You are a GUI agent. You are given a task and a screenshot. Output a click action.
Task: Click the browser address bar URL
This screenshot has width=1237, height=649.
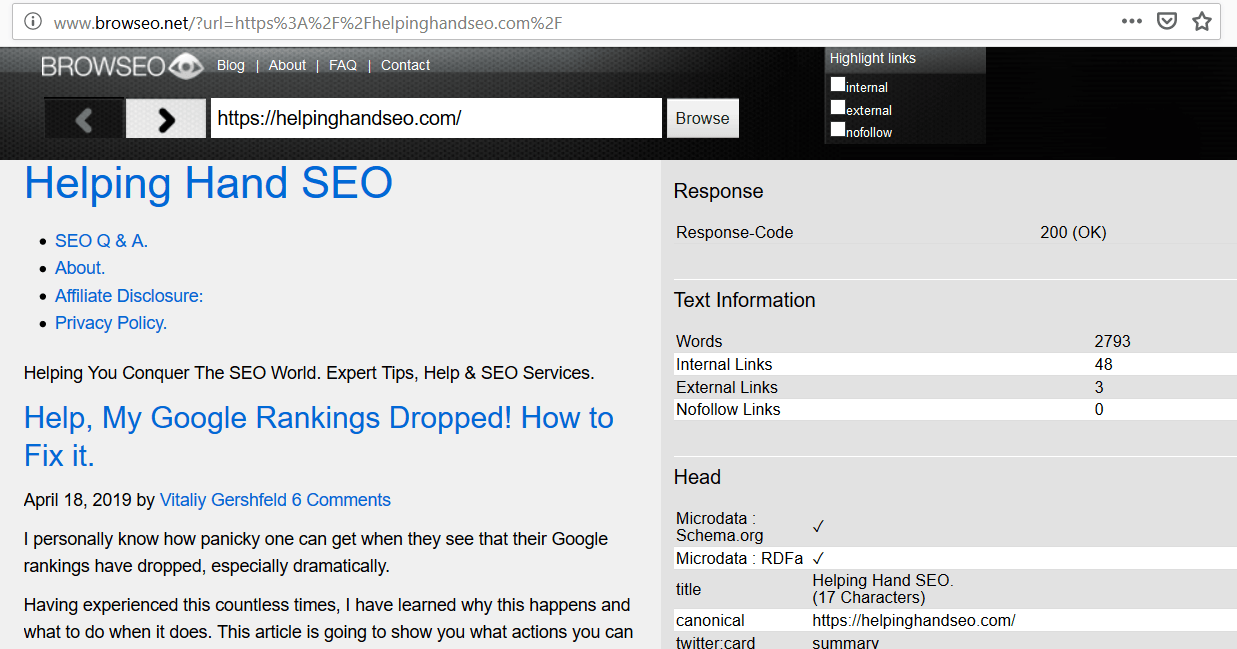[x=307, y=22]
